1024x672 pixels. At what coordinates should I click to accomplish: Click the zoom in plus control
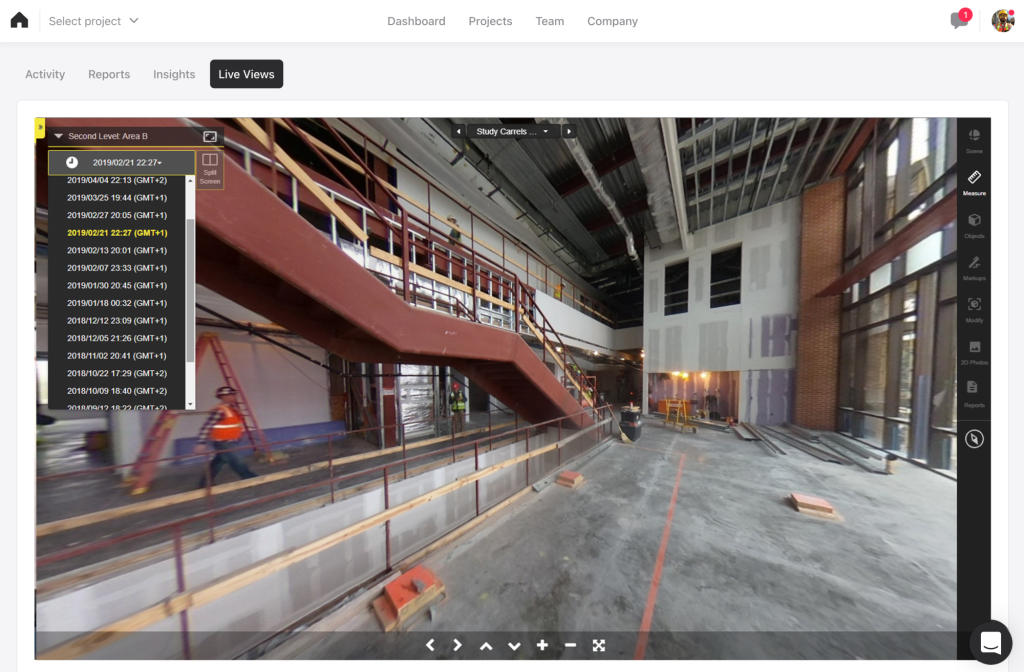point(542,646)
